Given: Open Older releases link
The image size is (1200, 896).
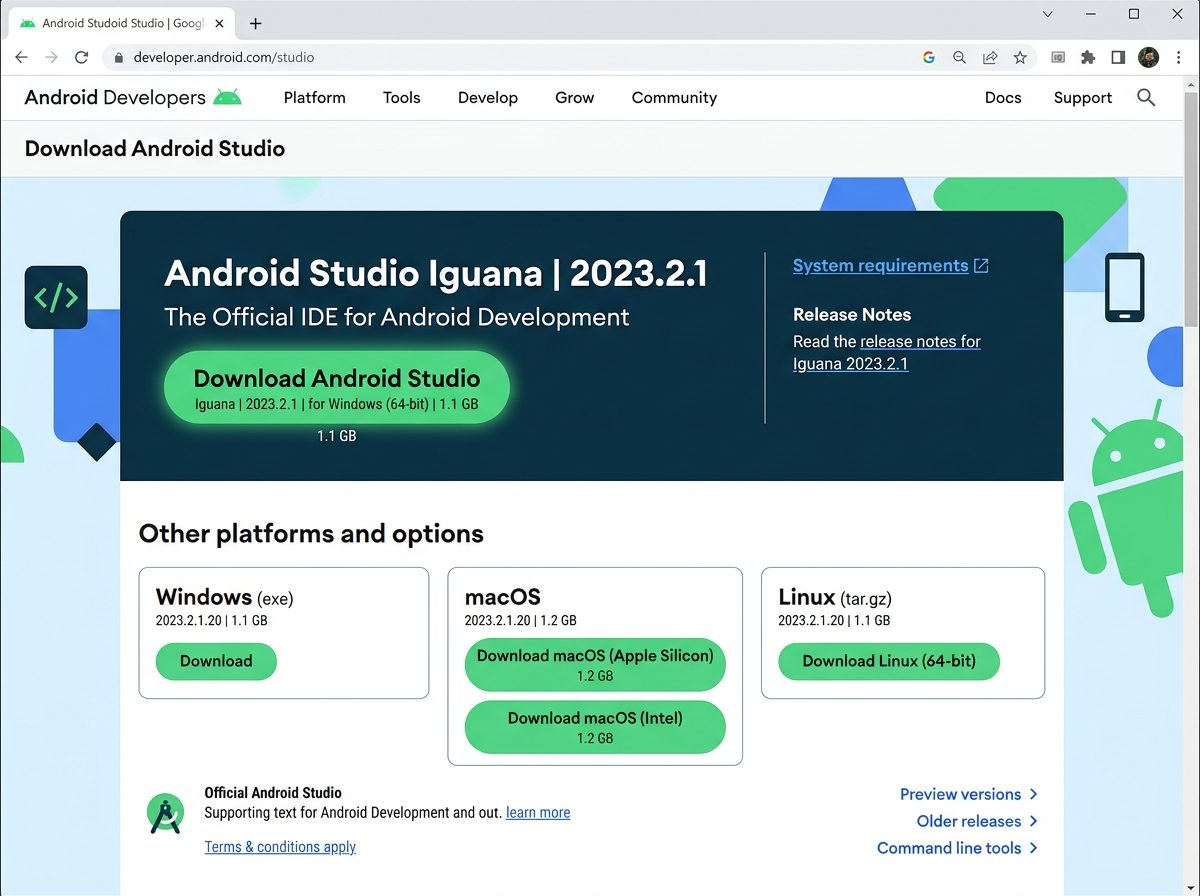Looking at the screenshot, I should 969,821.
